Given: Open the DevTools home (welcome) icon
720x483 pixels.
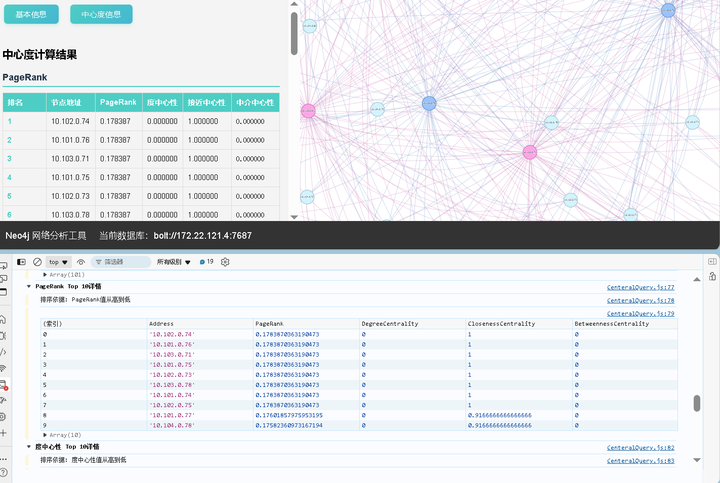Looking at the screenshot, I should tap(3, 319).
